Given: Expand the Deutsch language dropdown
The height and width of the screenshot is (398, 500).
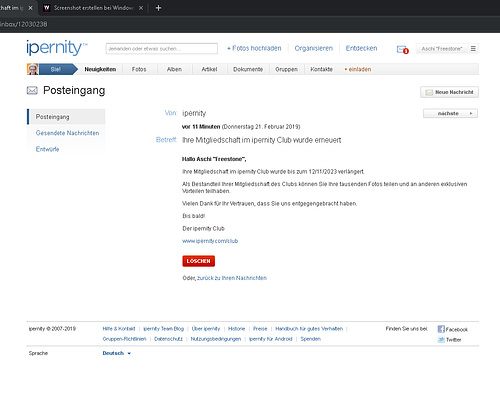Looking at the screenshot, I should (x=116, y=353).
